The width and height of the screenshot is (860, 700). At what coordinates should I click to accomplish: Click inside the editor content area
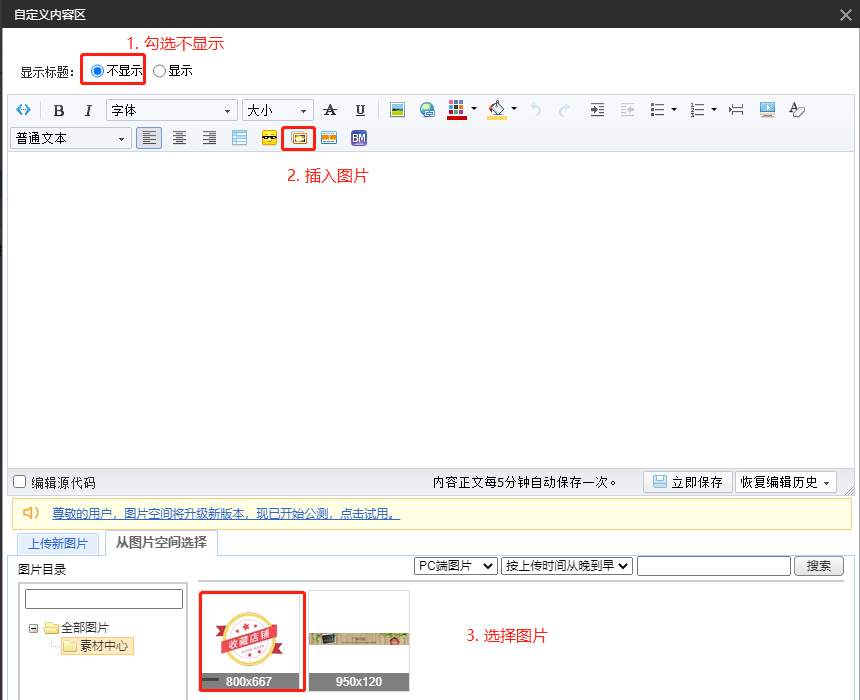click(431, 310)
